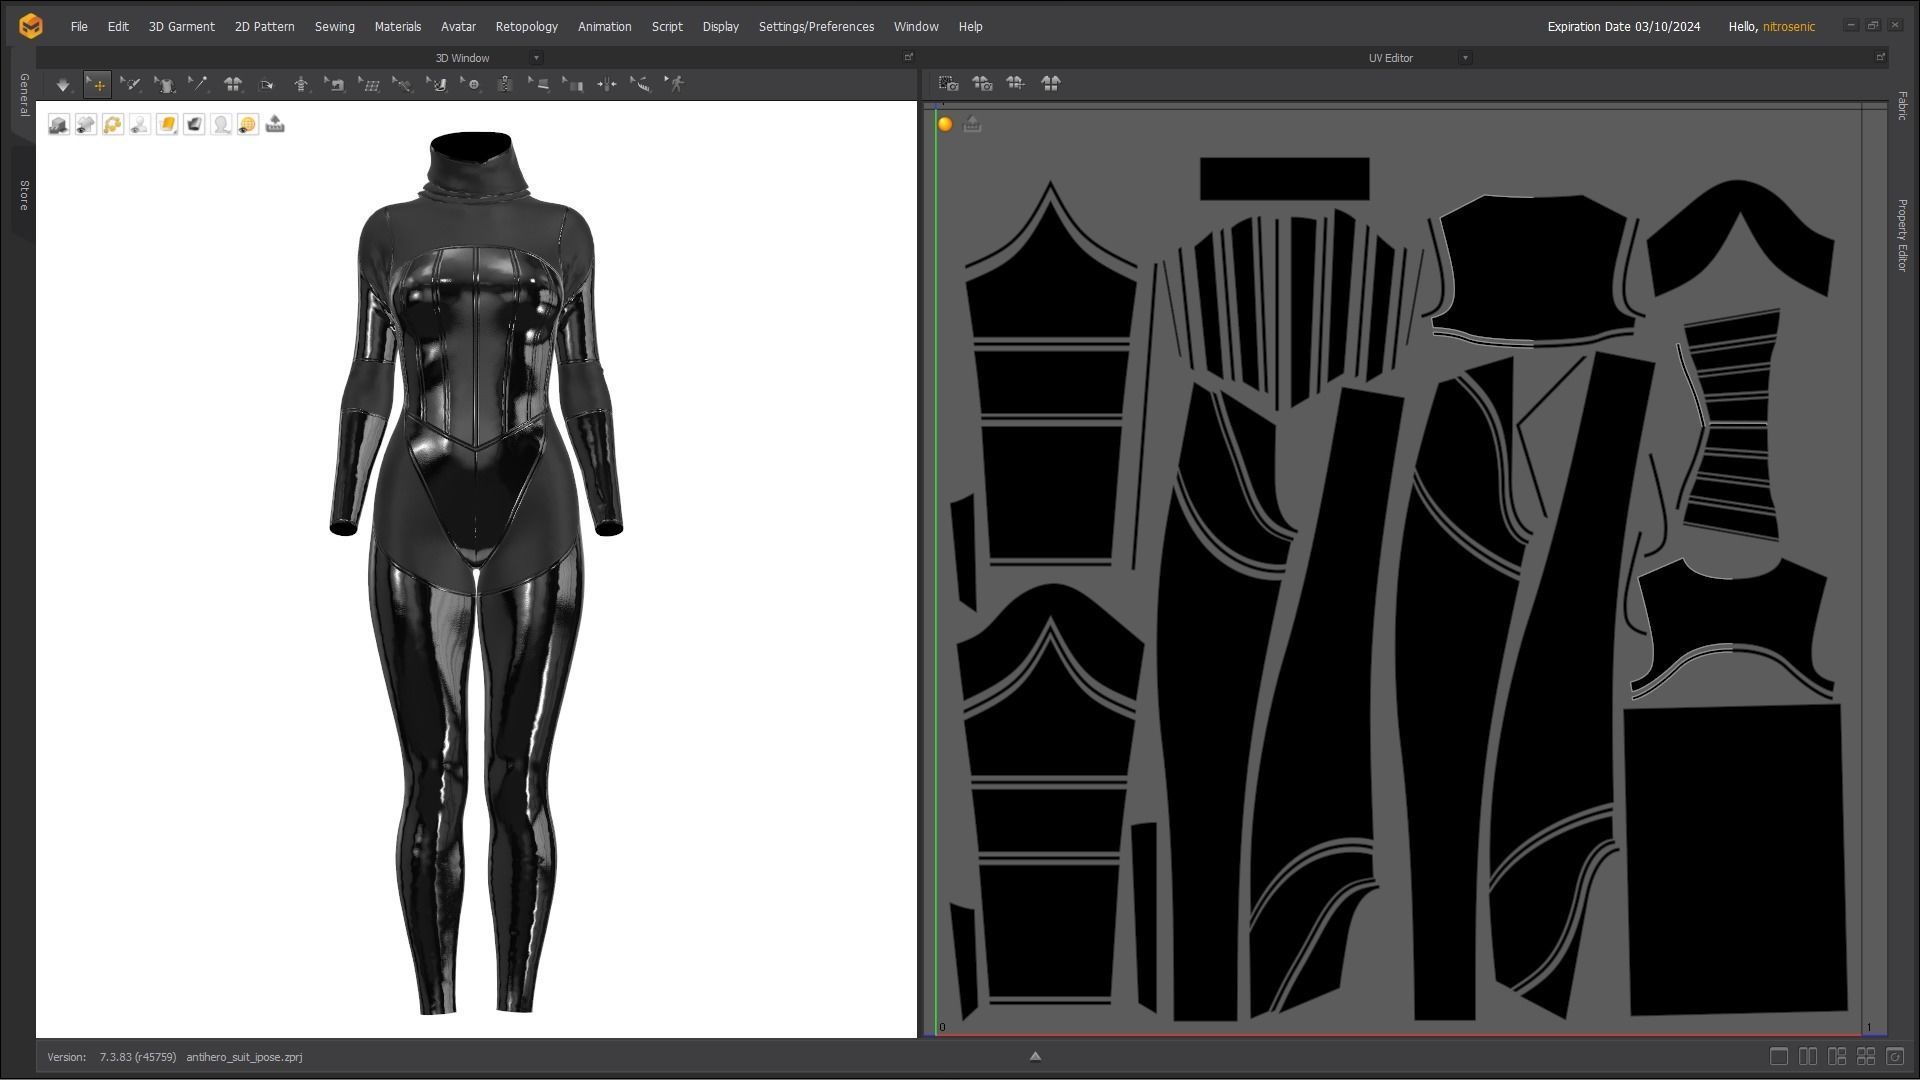Click the 3D view export tray icon

click(275, 124)
